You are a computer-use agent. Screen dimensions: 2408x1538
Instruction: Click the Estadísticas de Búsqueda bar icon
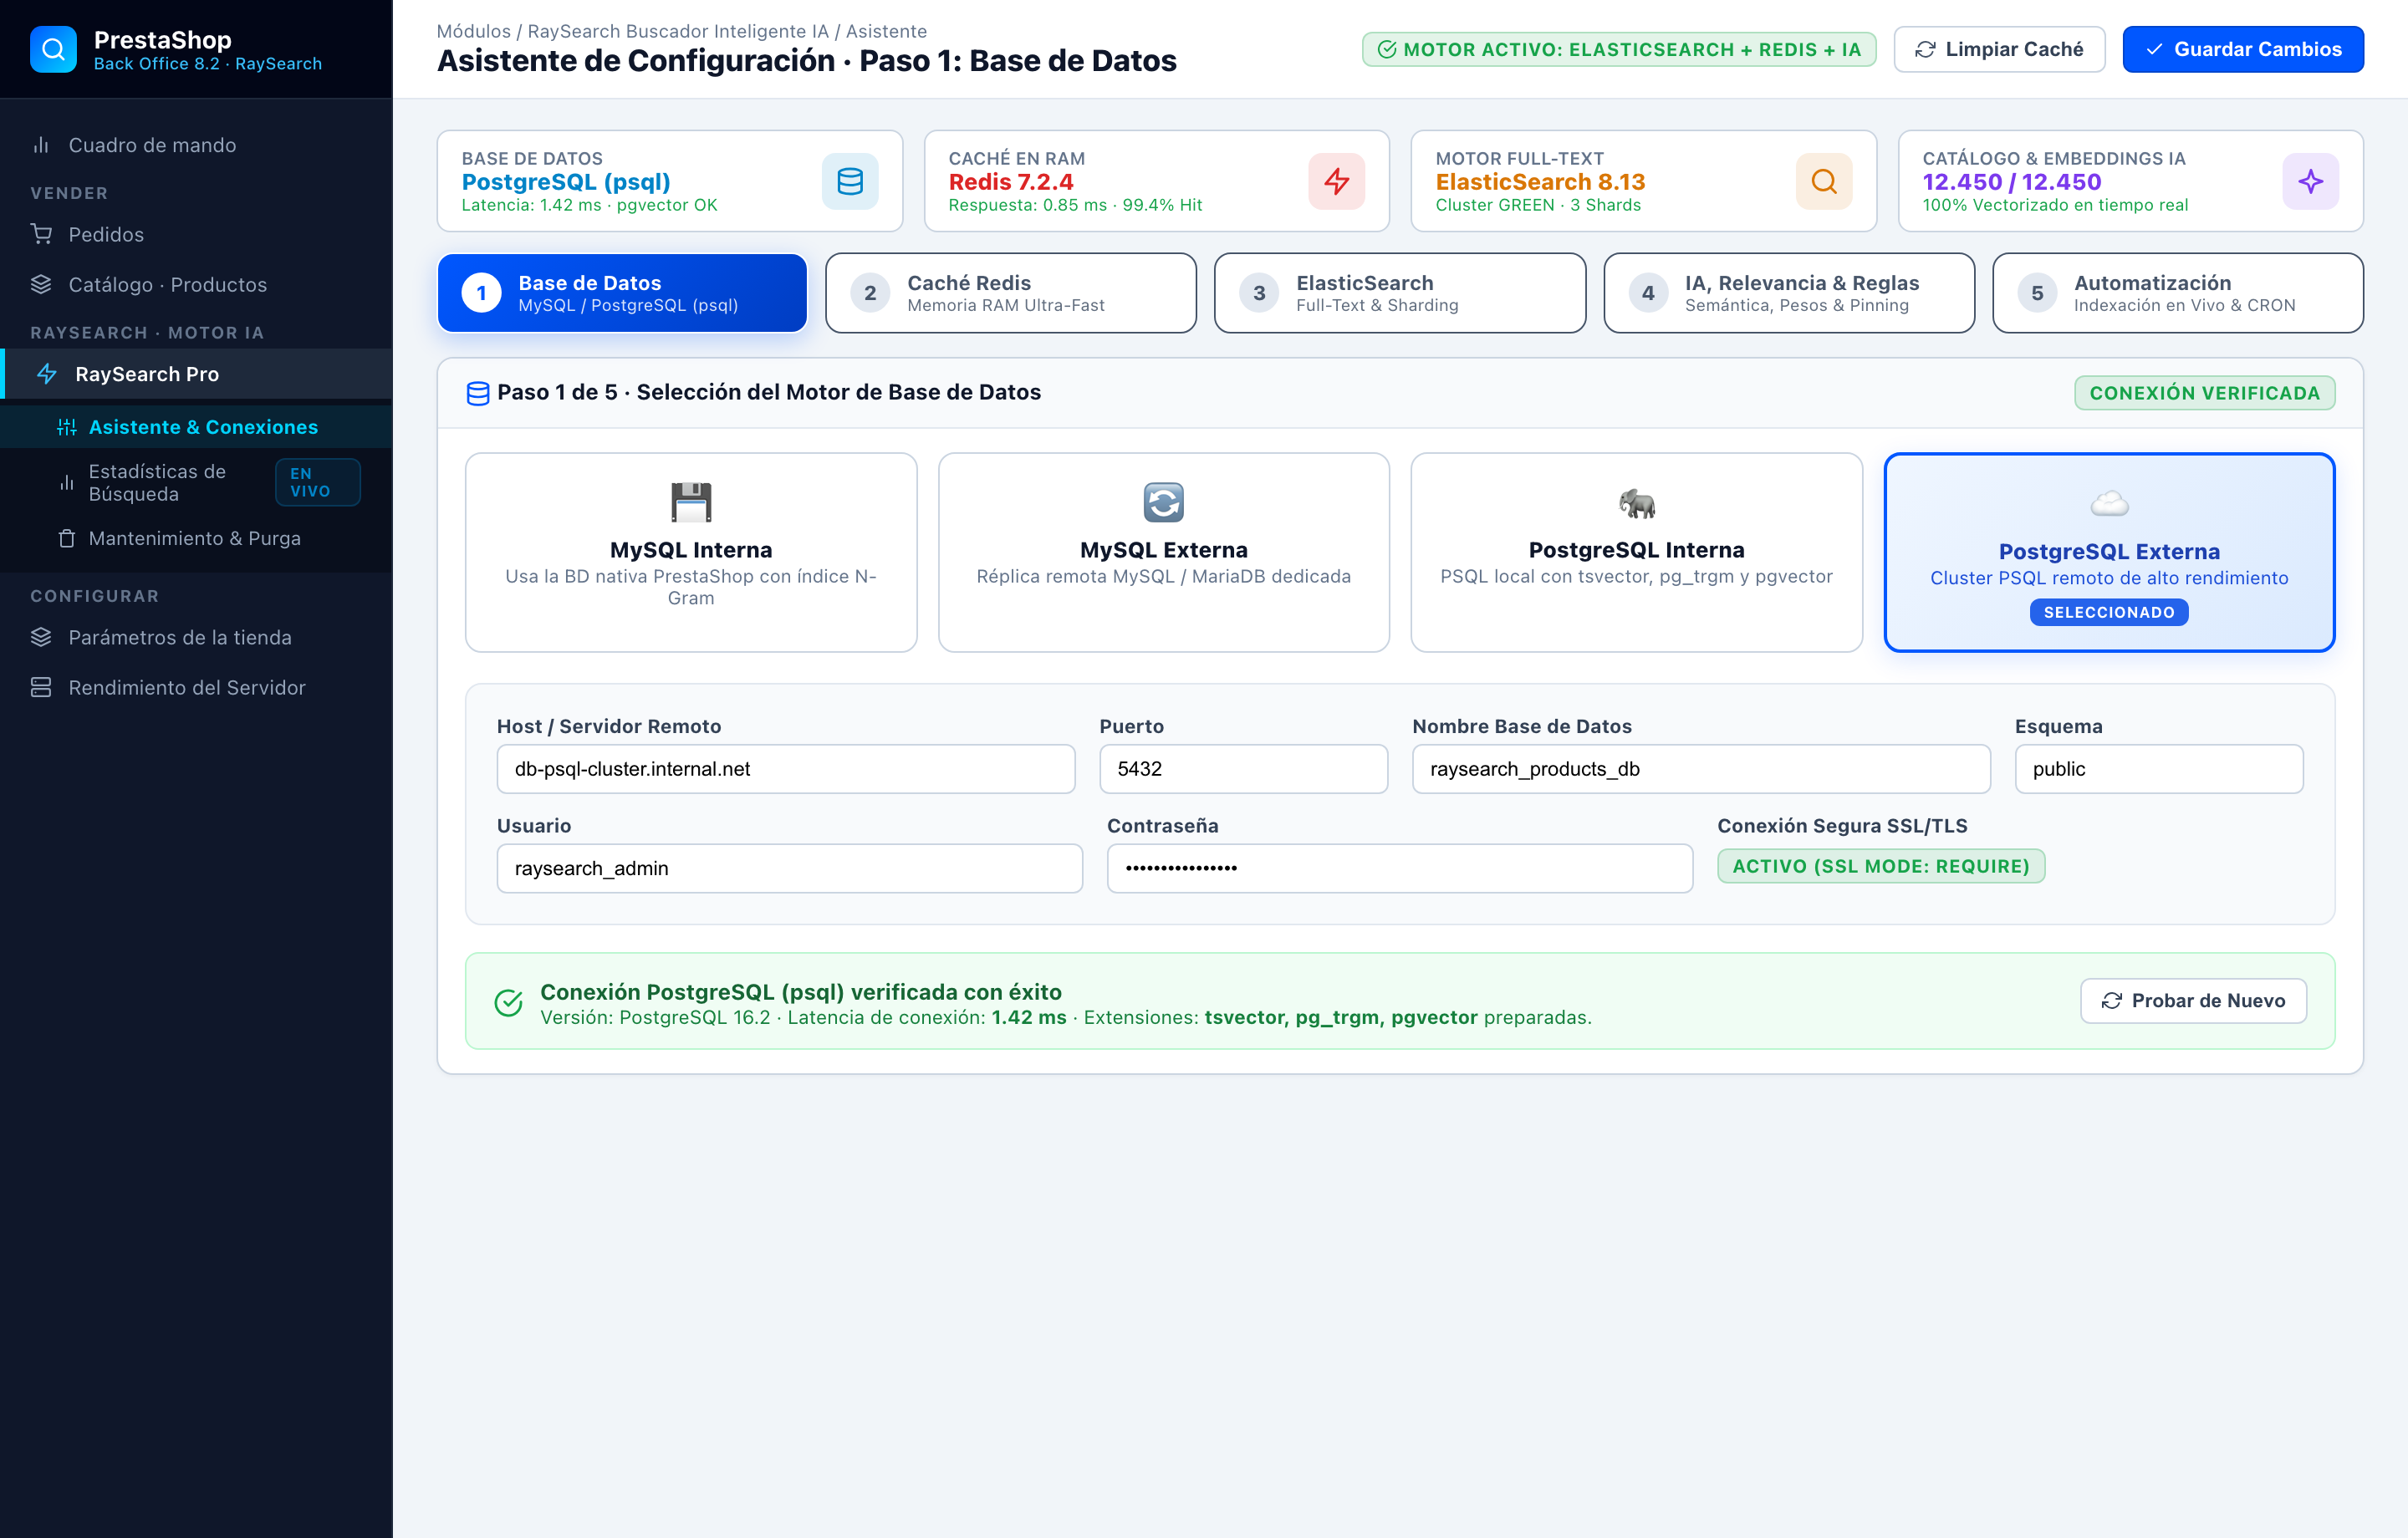67,482
